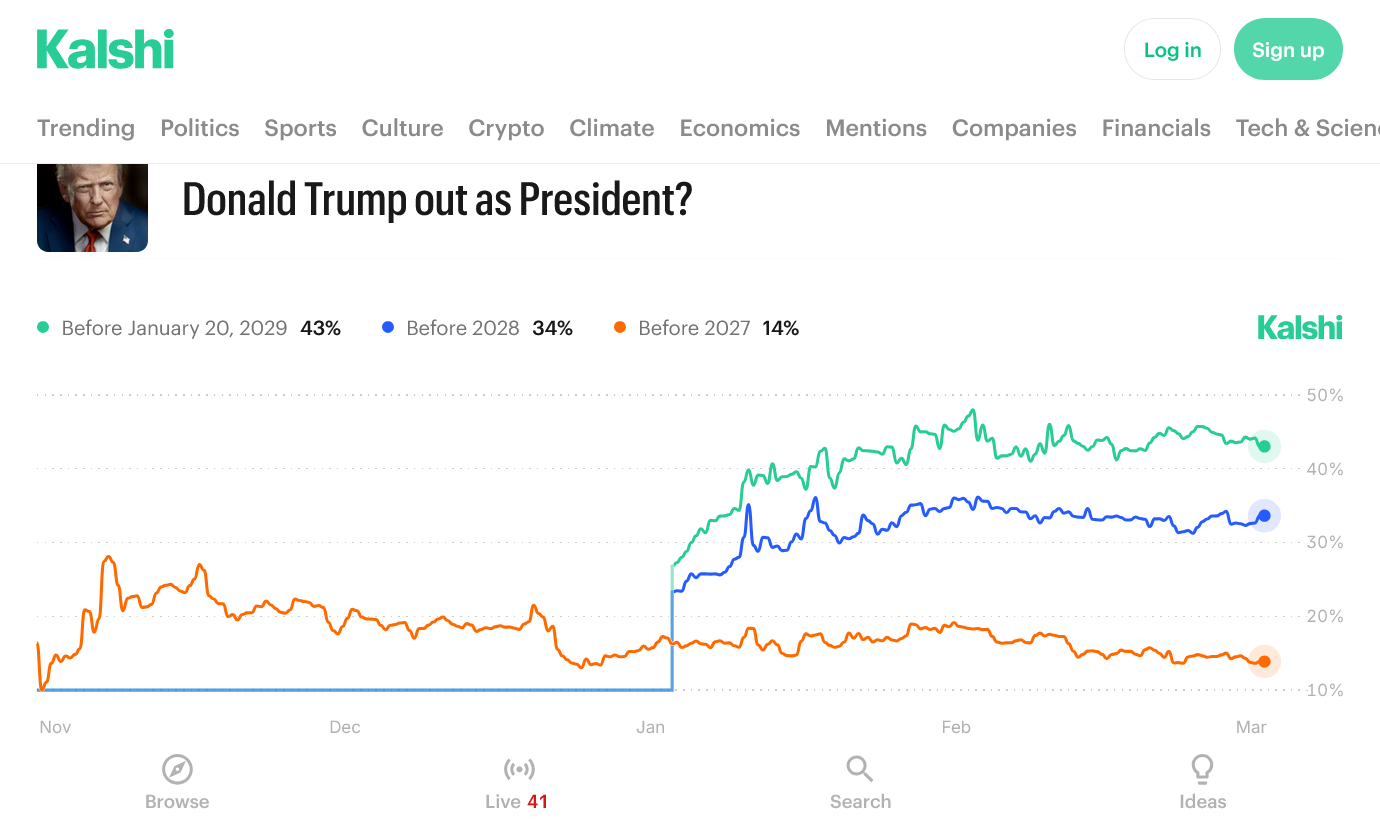Click the orange endpoint dot on chart

(1264, 661)
